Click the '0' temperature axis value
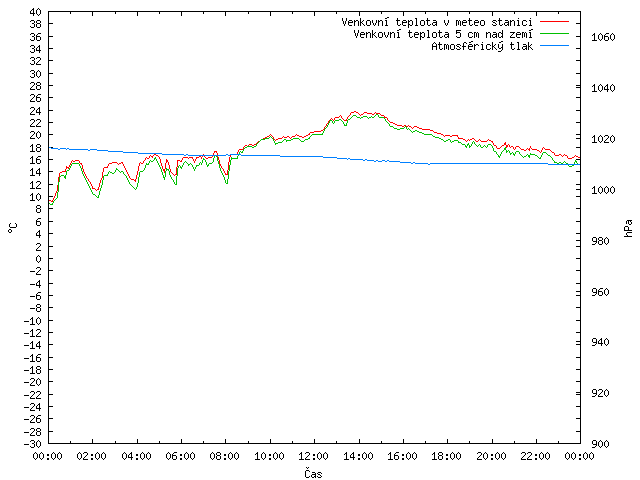Image resolution: width=640 pixels, height=480 pixels. [38, 259]
